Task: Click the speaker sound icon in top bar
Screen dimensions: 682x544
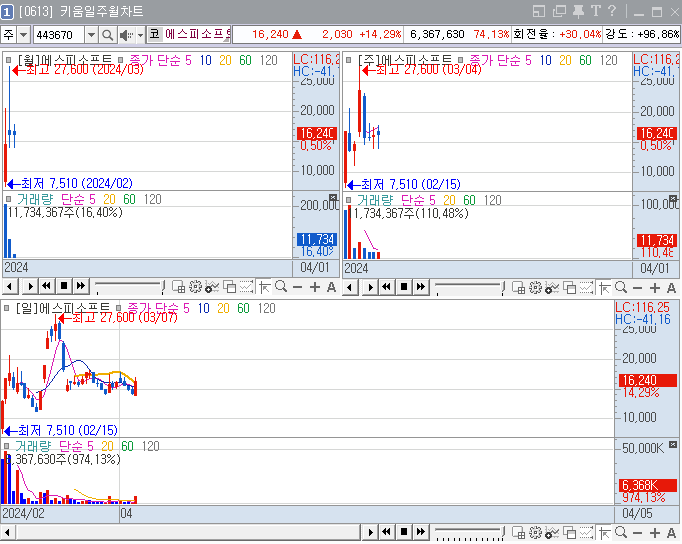Action: click(127, 35)
